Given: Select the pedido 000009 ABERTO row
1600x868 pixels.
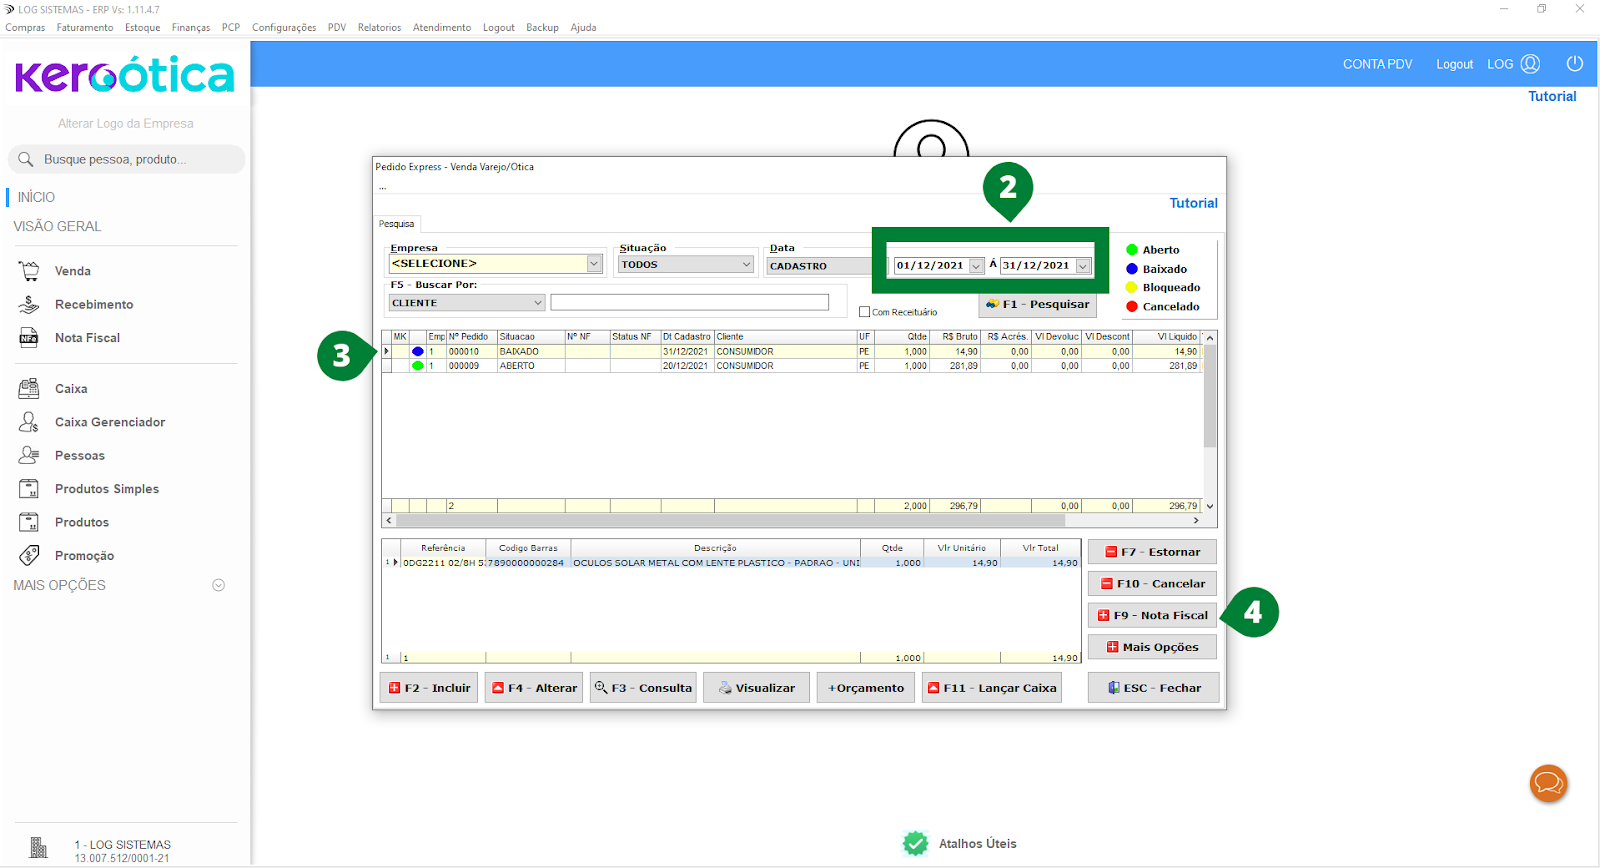Looking at the screenshot, I should click(x=792, y=366).
